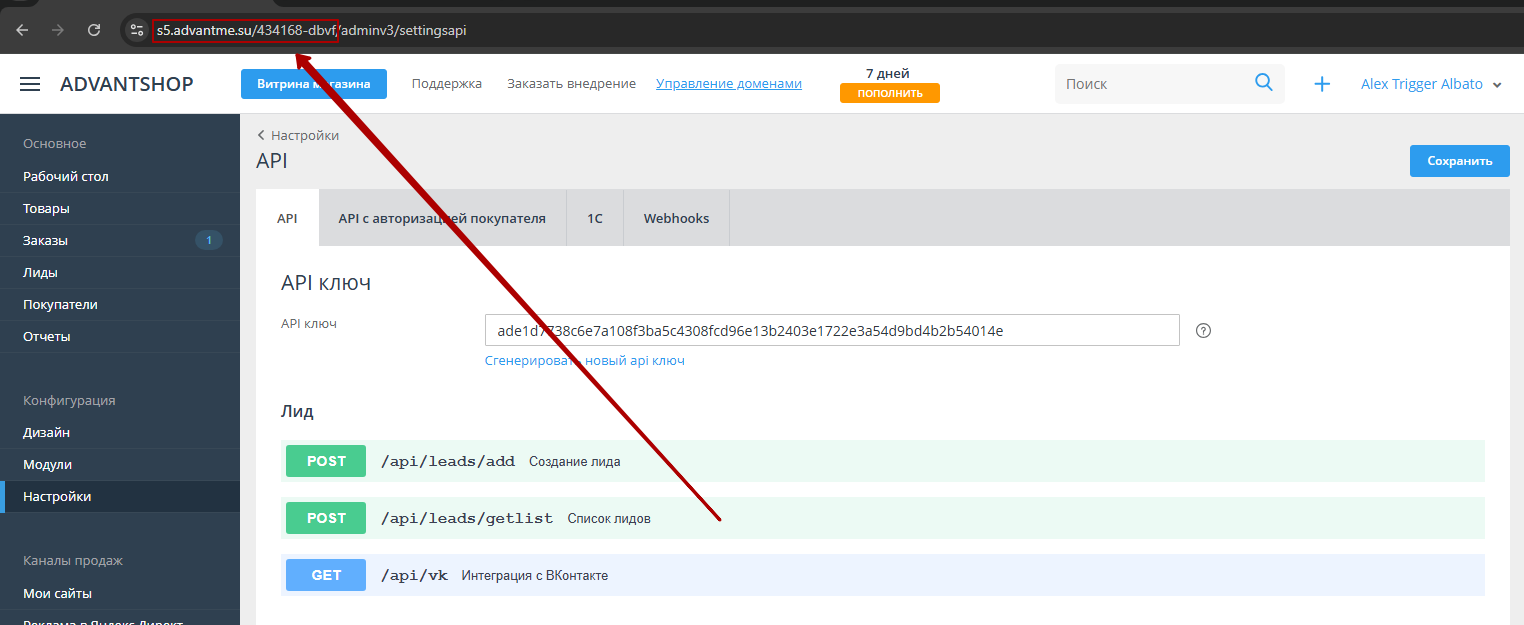Image resolution: width=1524 pixels, height=625 pixels.
Task: Open Заказы in the sidebar
Action: pos(46,241)
